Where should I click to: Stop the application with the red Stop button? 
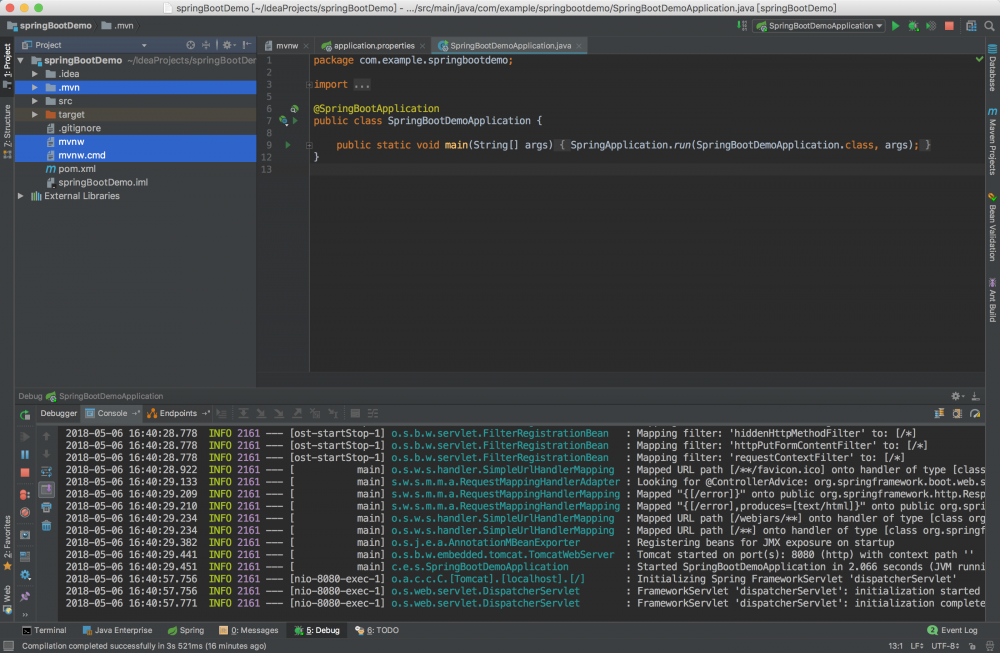[947, 25]
